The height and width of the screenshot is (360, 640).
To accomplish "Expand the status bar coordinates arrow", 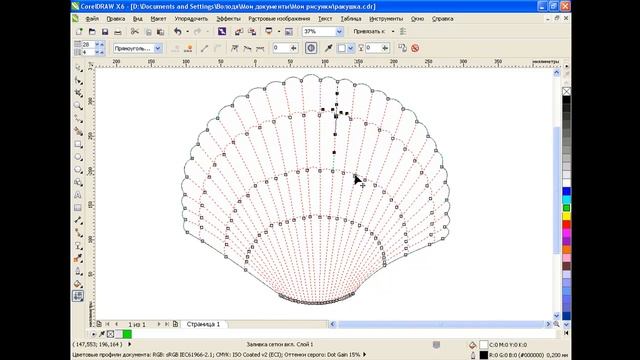I will (130, 344).
